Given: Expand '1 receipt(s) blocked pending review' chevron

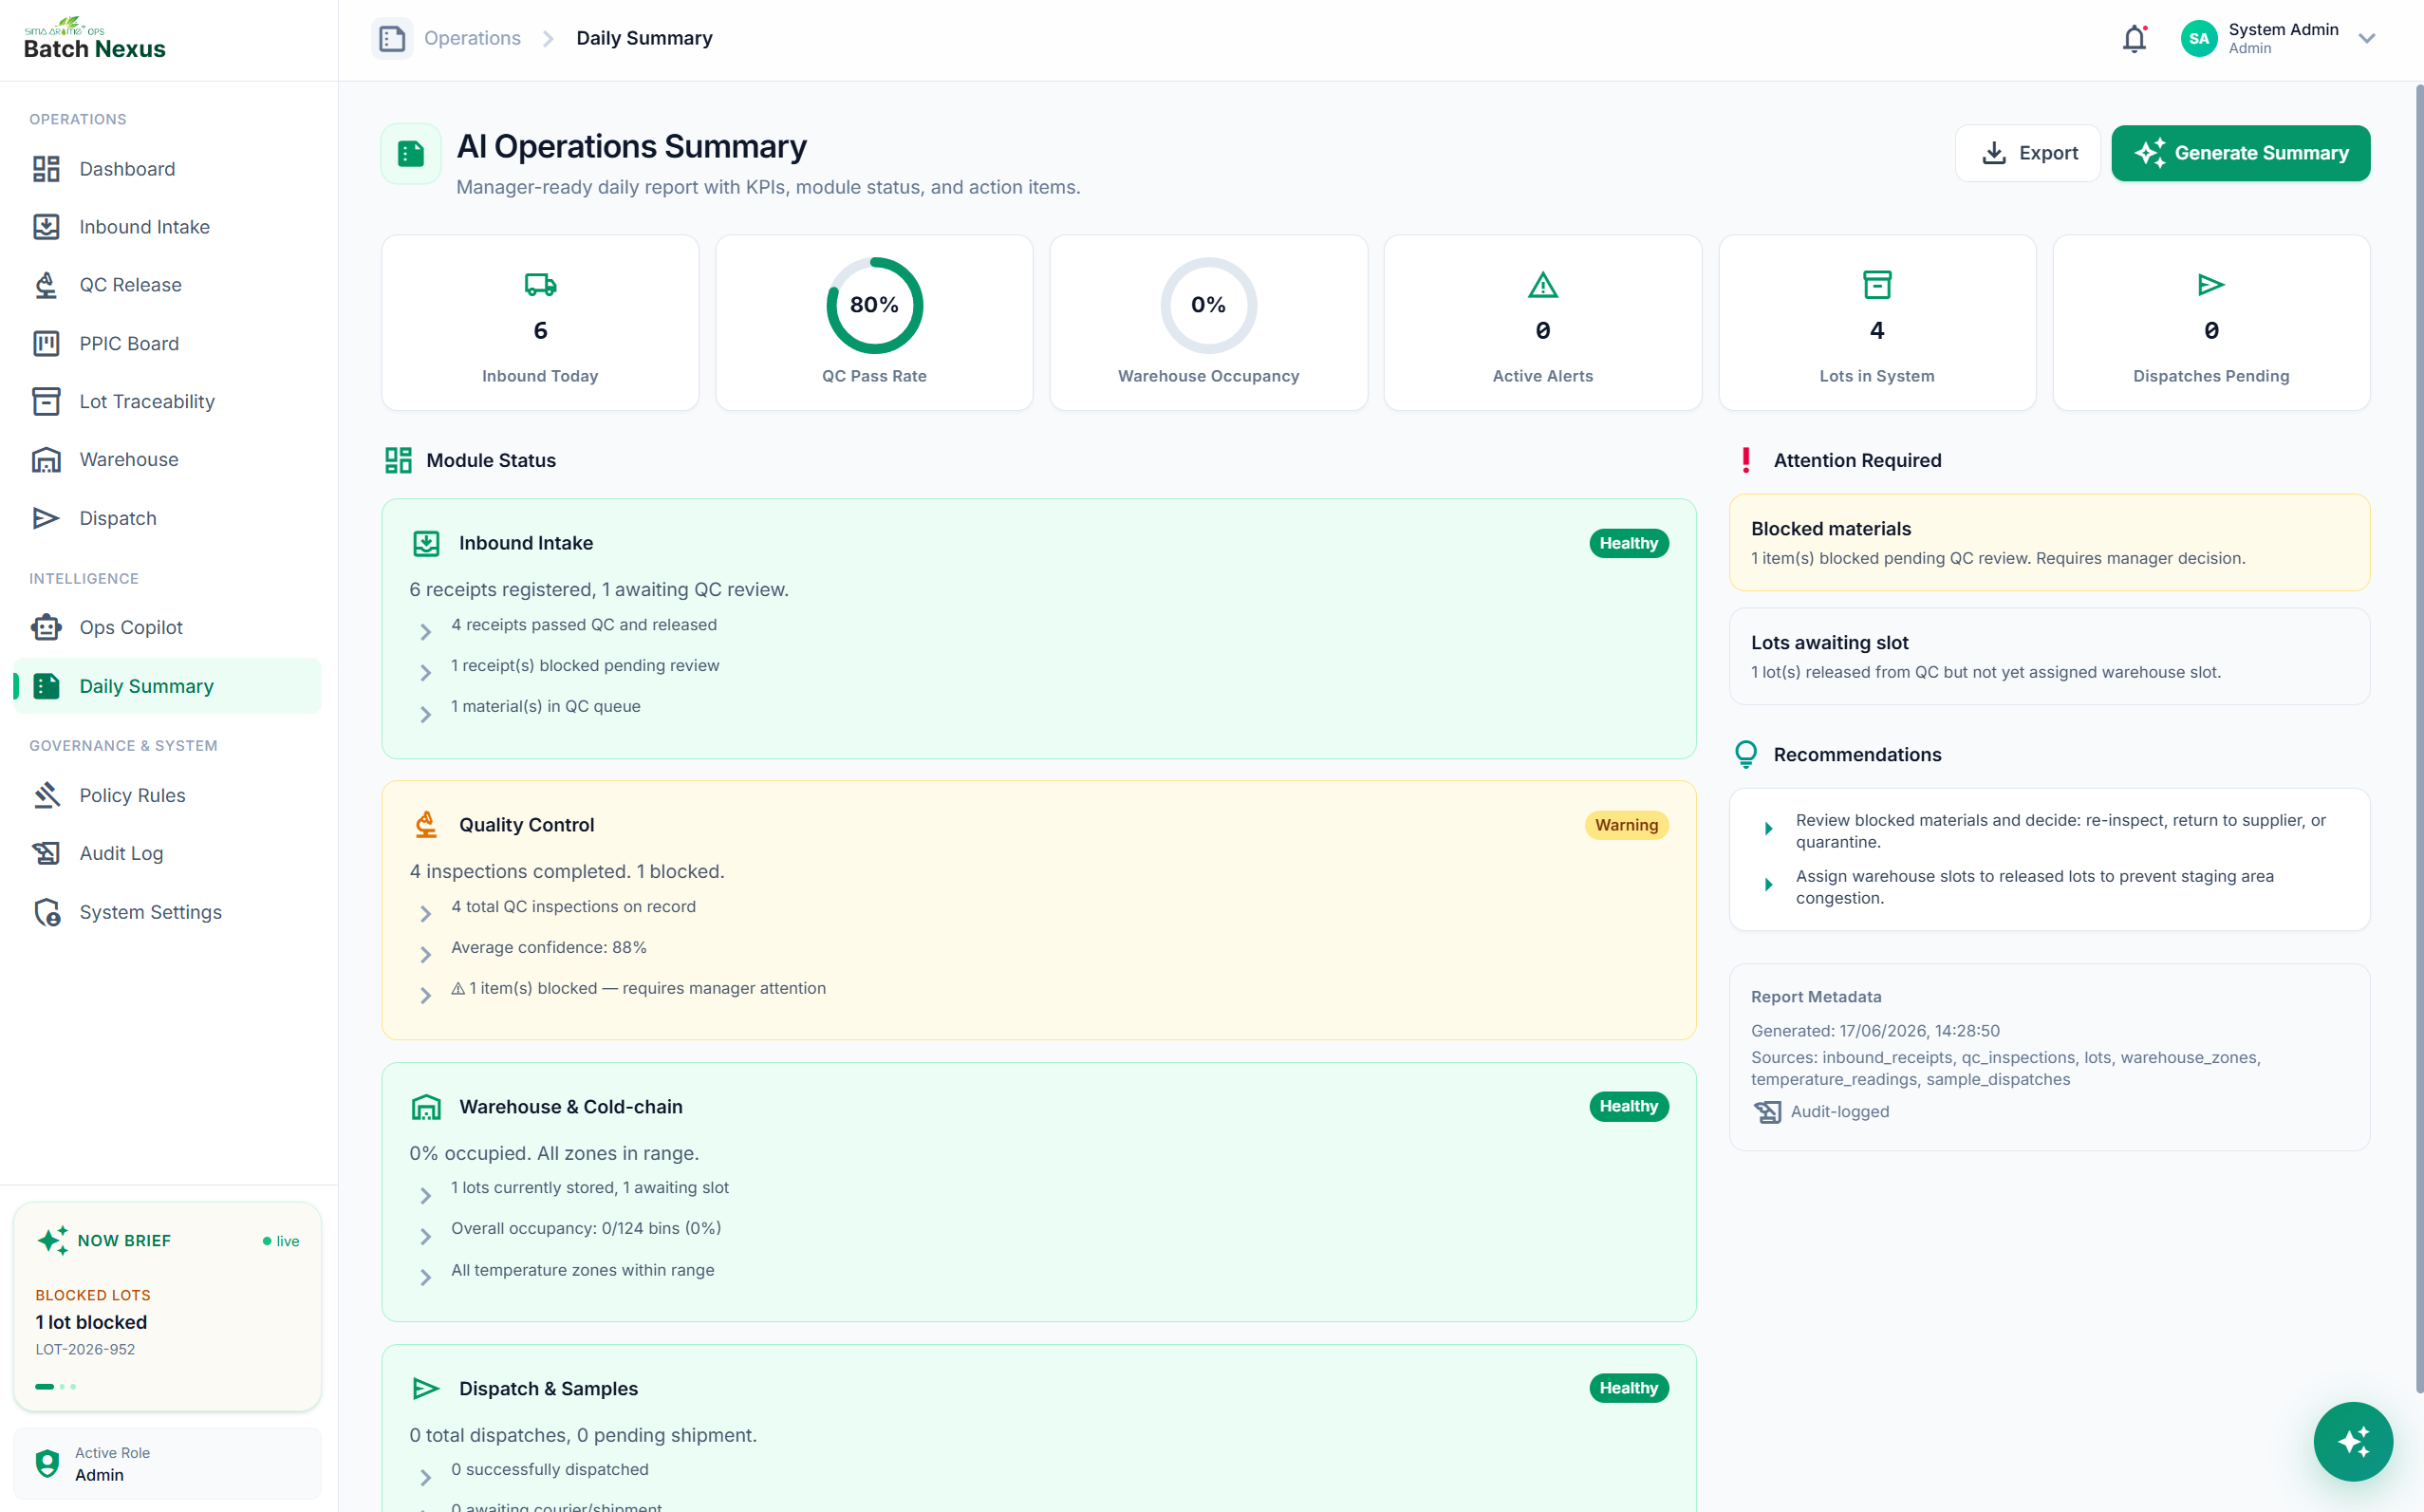Looking at the screenshot, I should 426,673.
